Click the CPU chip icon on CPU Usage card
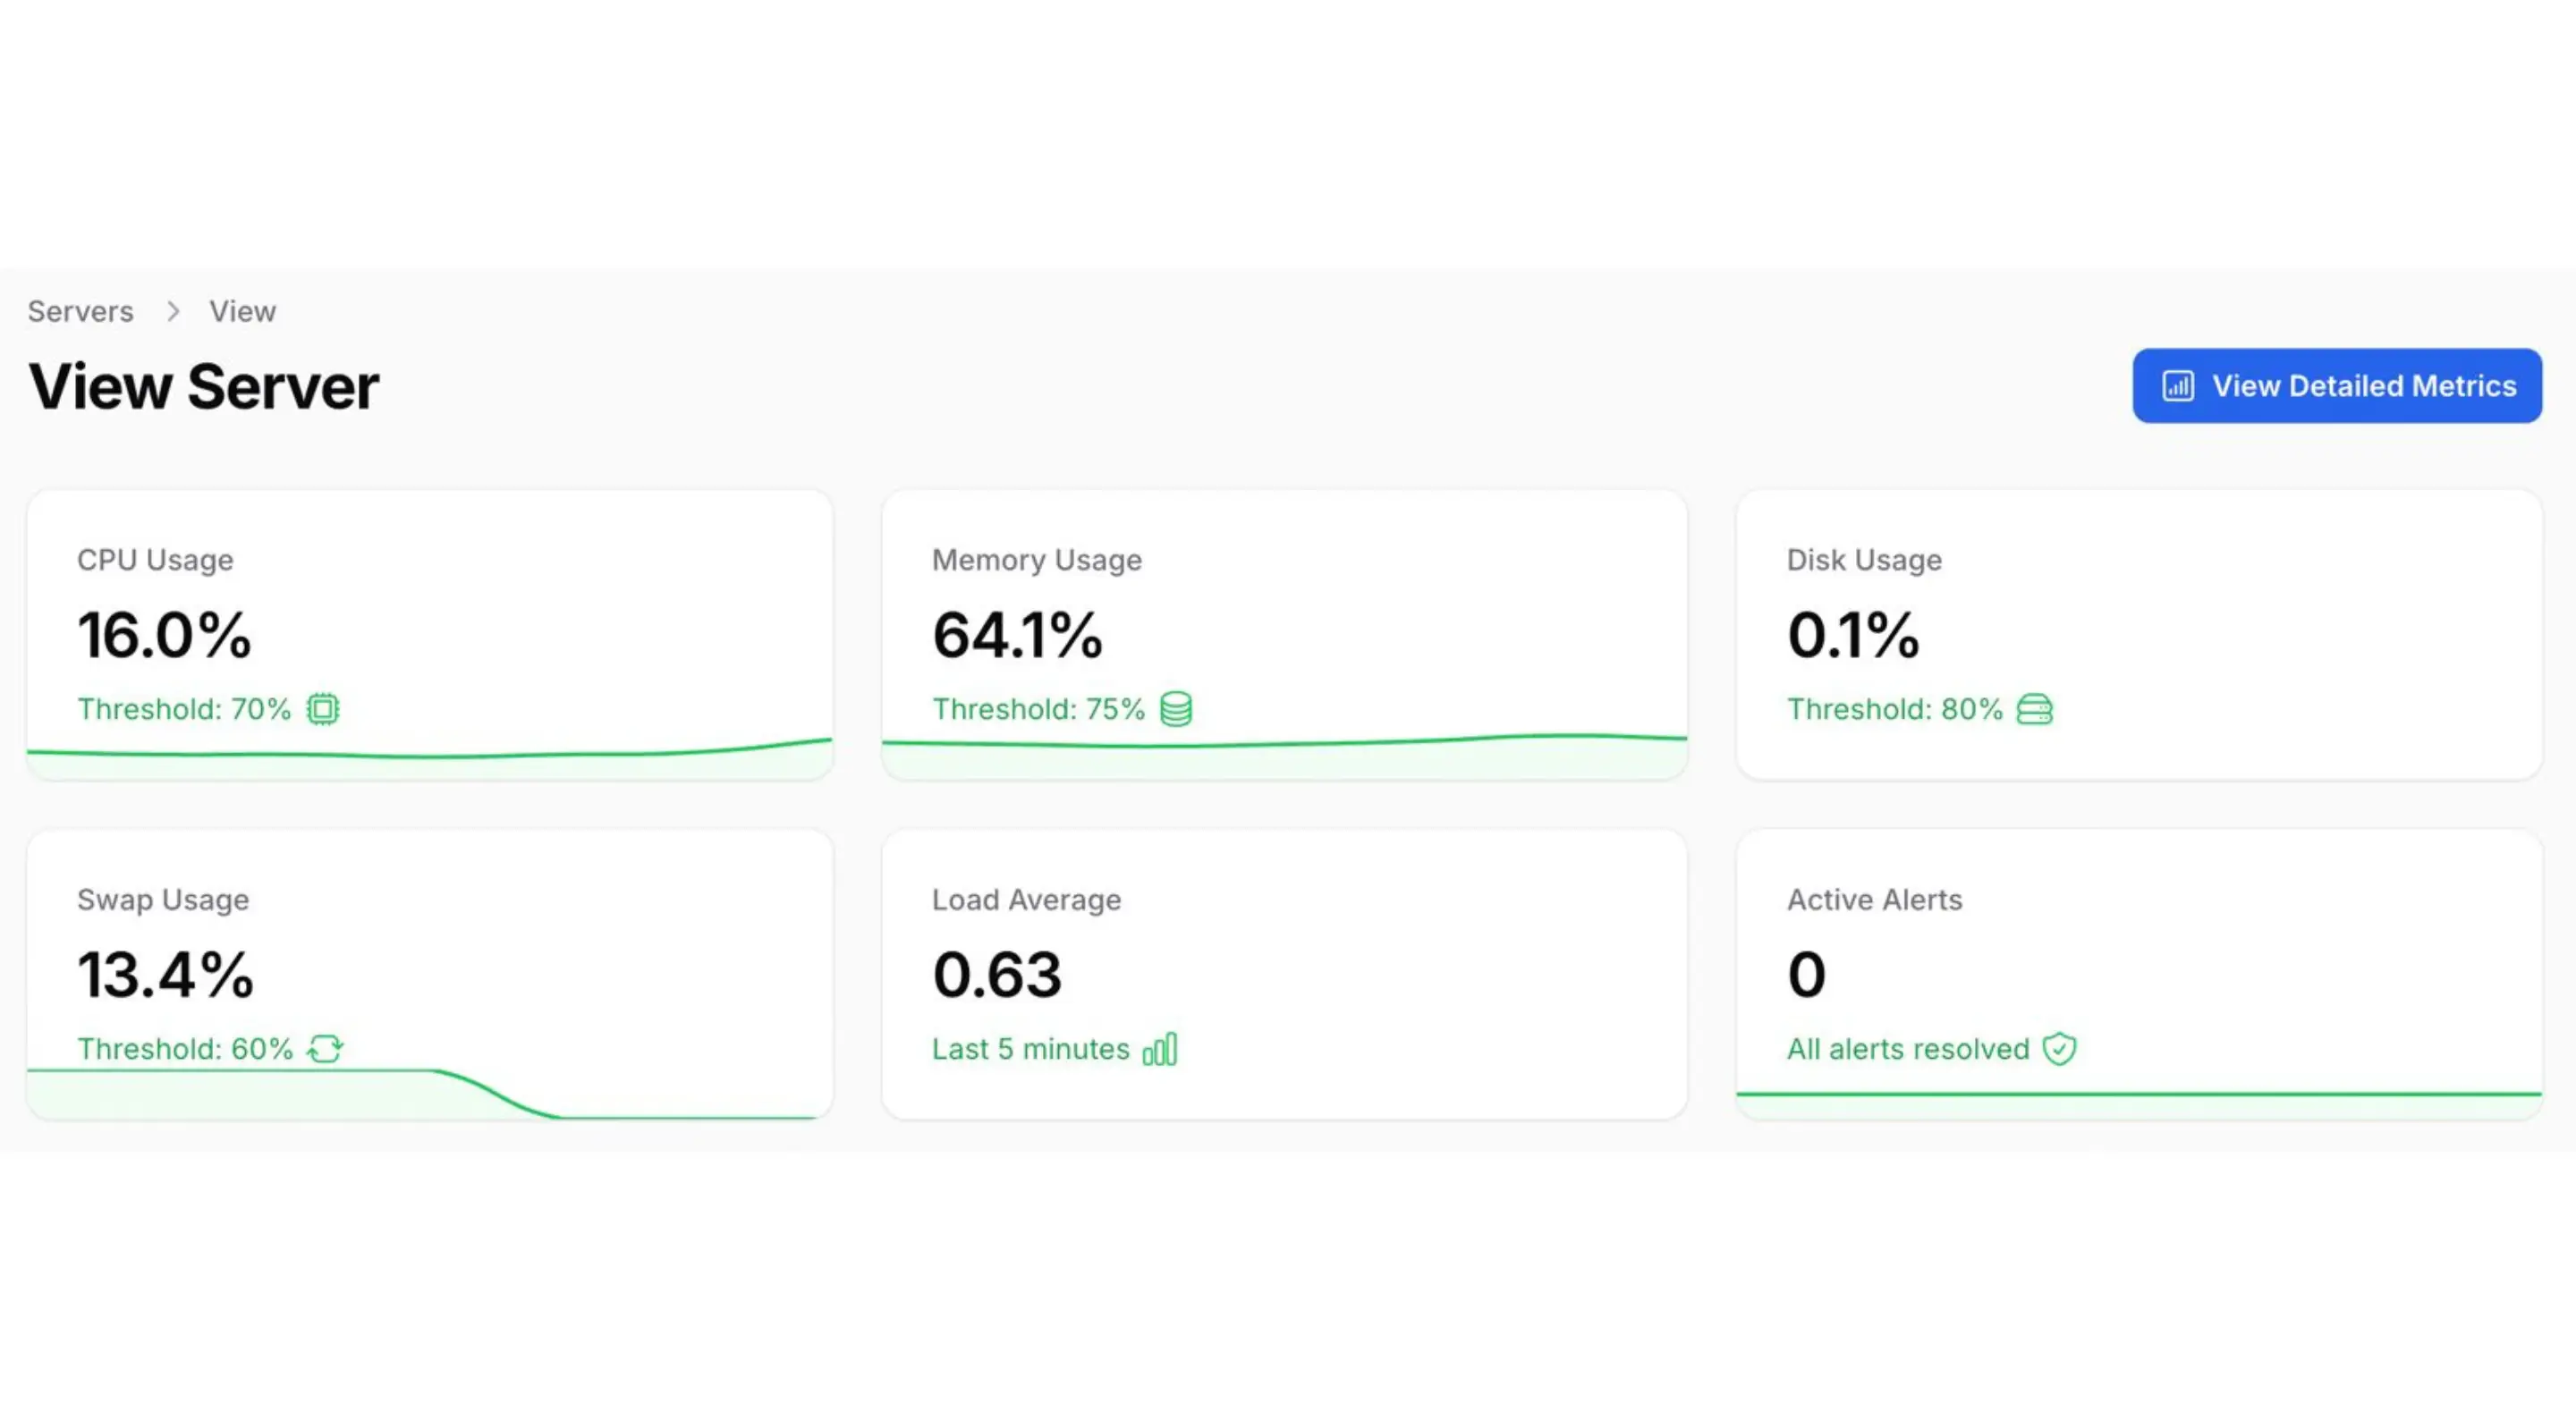Image resolution: width=2576 pixels, height=1420 pixels. click(322, 709)
